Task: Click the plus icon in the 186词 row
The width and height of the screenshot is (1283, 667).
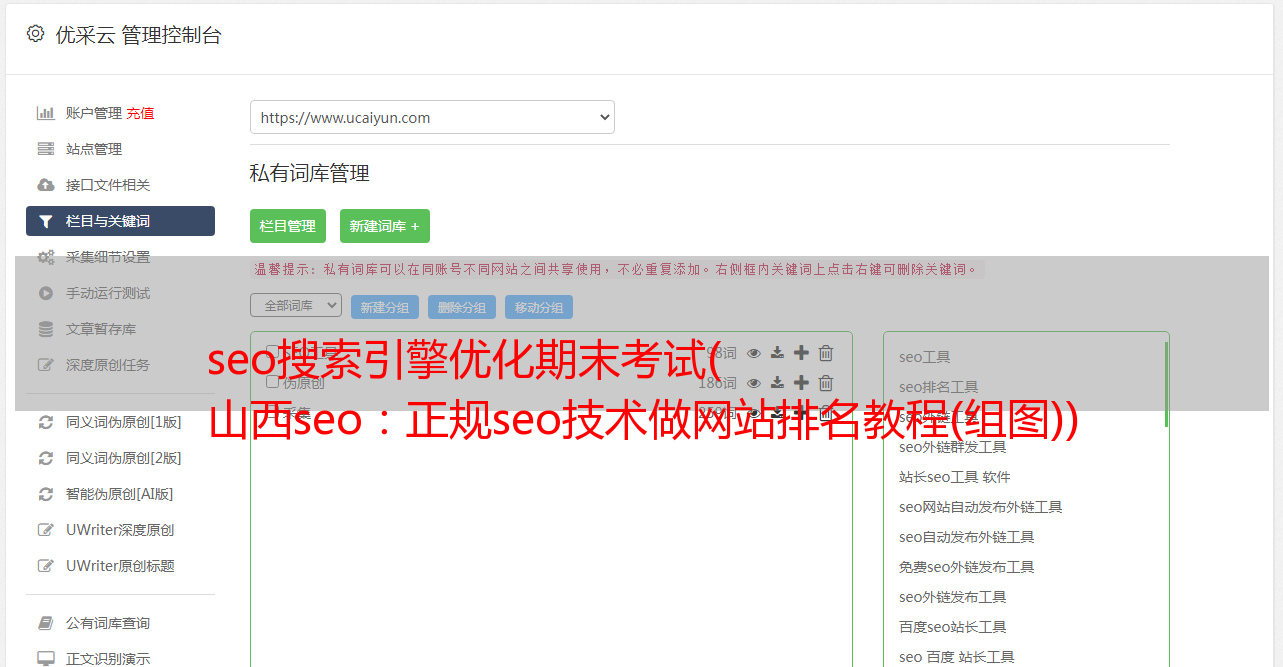Action: pyautogui.click(x=801, y=382)
